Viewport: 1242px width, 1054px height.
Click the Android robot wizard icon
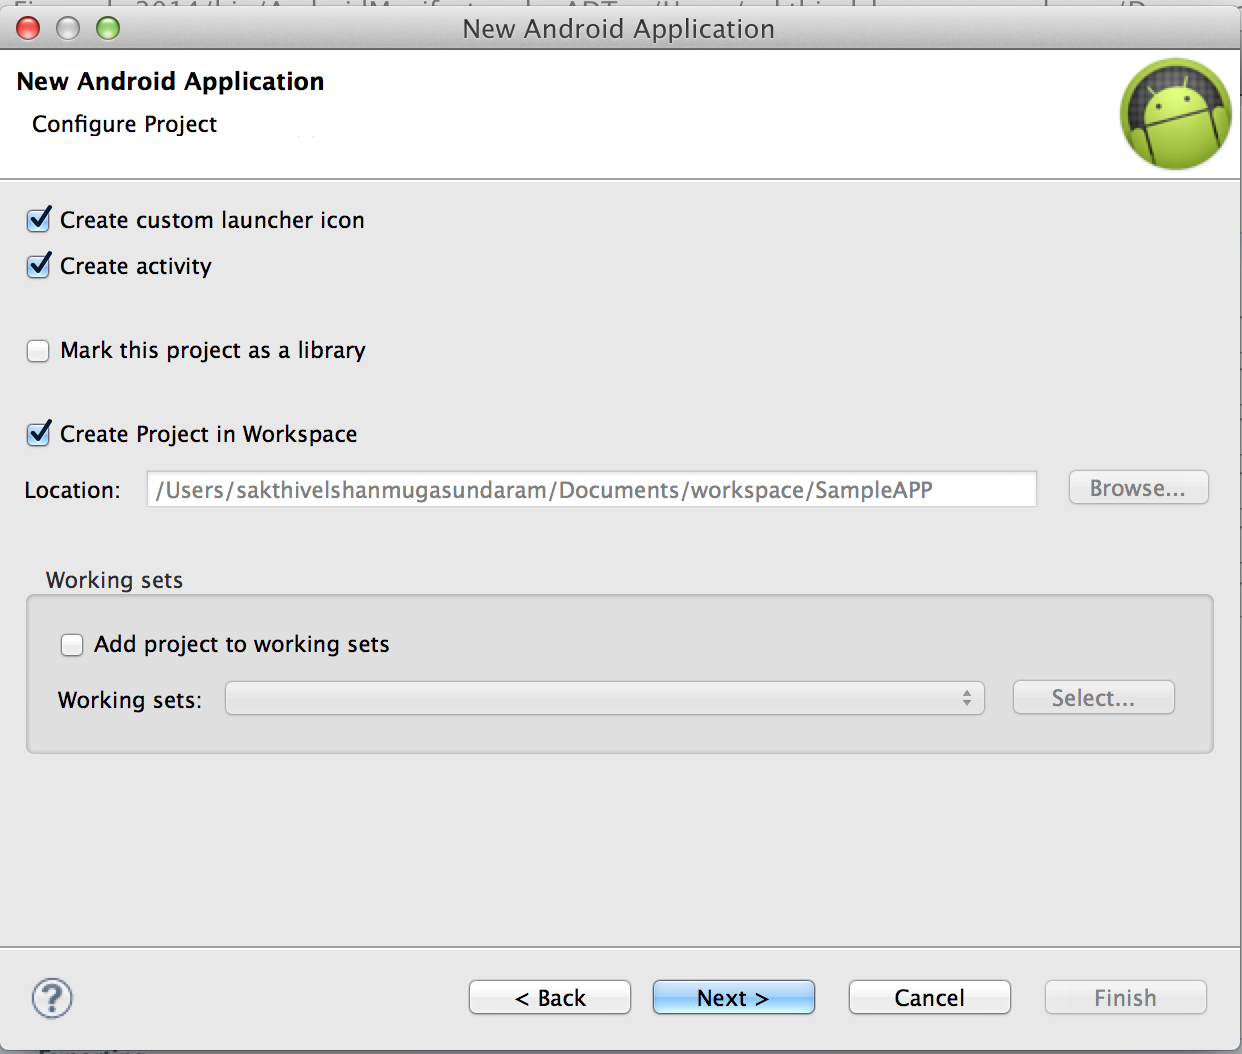tap(1175, 114)
